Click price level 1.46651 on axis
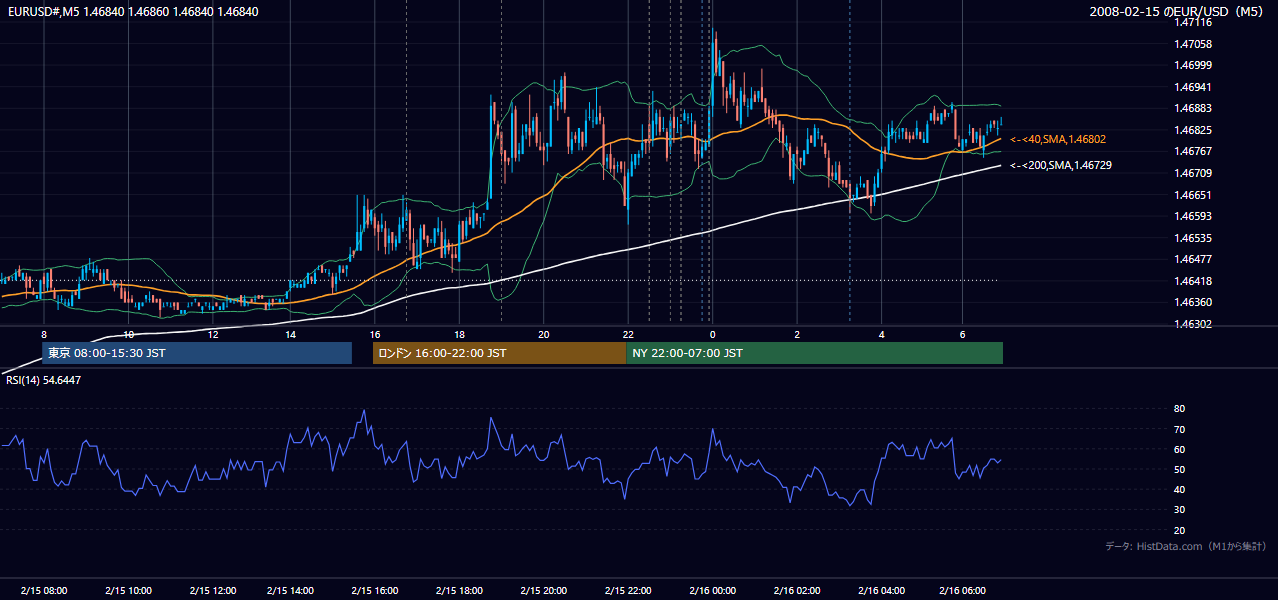 click(1193, 195)
